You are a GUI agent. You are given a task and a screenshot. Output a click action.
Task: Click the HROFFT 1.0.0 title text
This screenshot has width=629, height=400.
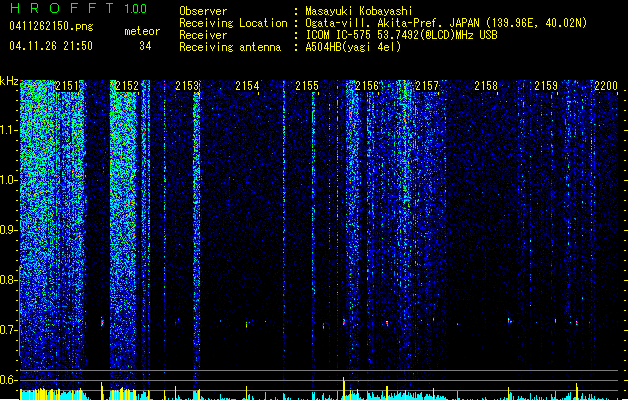tap(79, 8)
